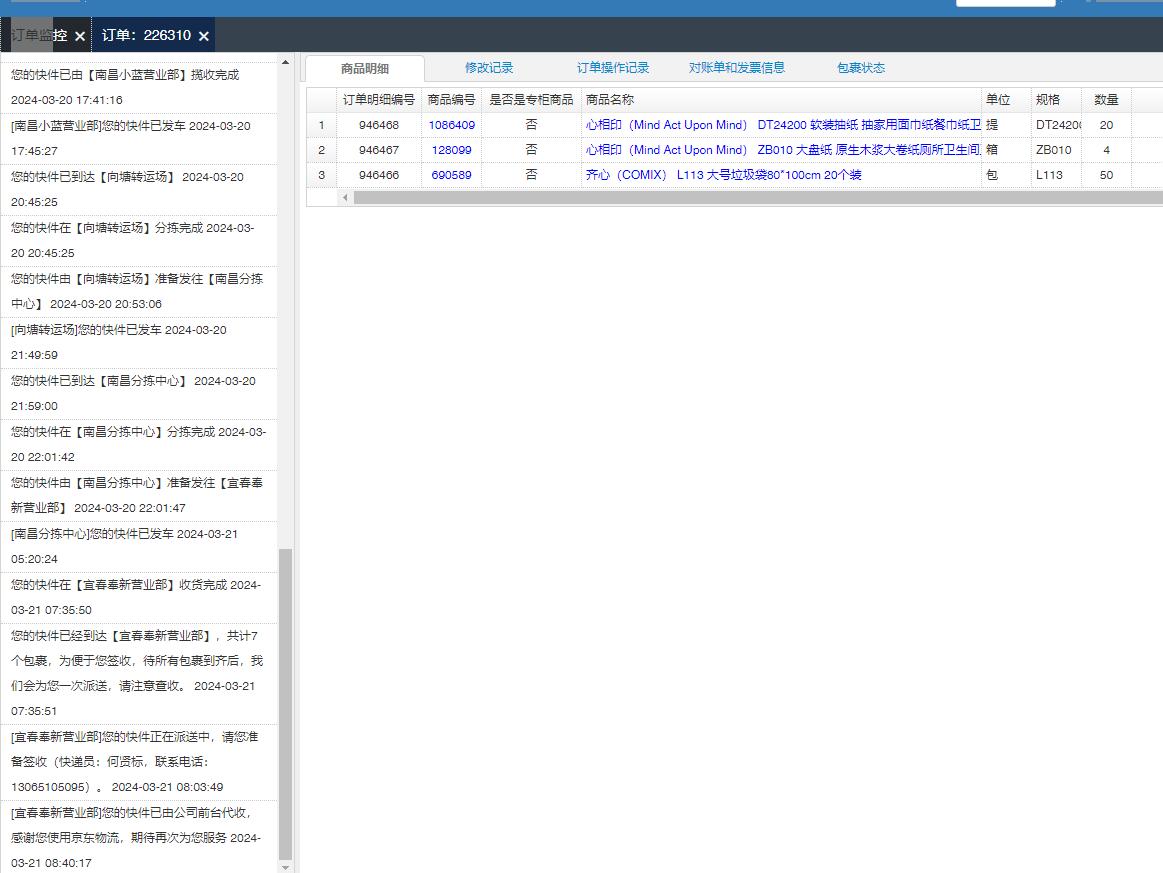Select the 向塘转运场 分拣完成 tracking entry
This screenshot has width=1163, height=873.
(139, 241)
